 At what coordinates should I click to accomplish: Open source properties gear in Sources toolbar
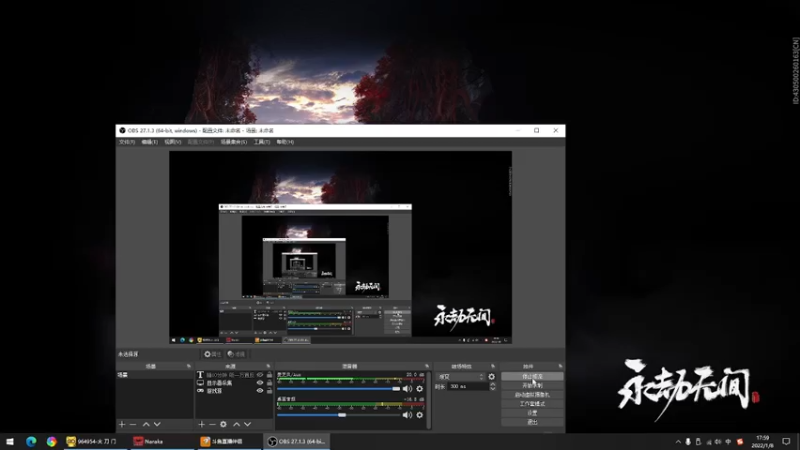point(223,424)
